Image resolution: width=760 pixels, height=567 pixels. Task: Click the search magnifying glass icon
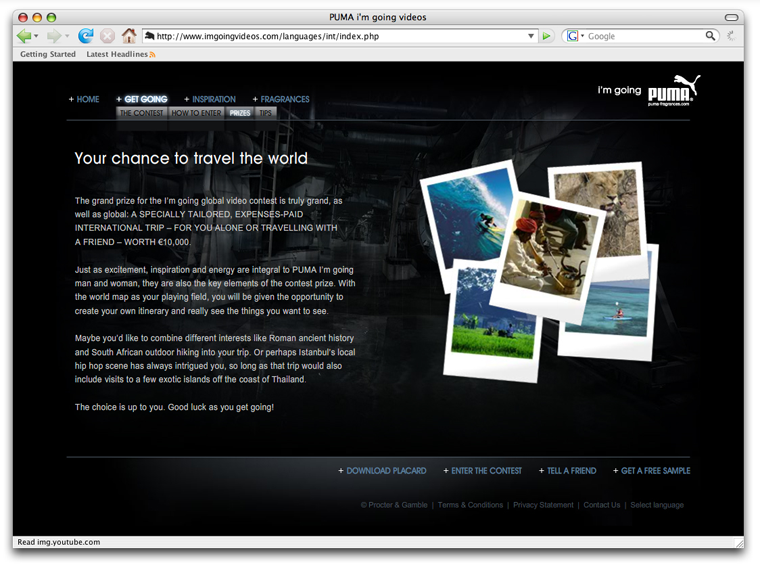click(x=711, y=36)
